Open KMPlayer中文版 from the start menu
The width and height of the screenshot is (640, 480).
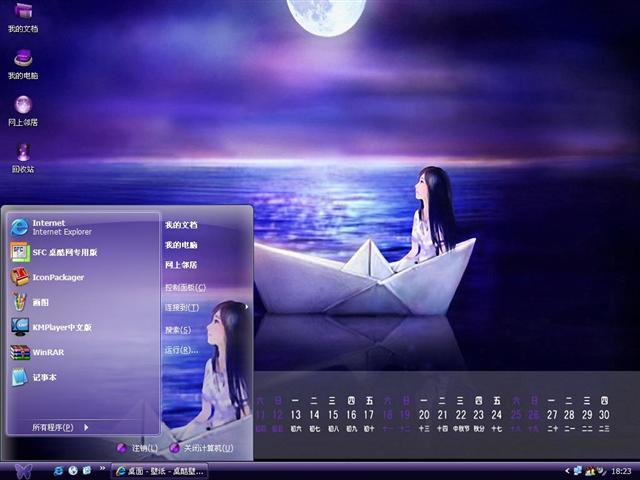coord(60,327)
